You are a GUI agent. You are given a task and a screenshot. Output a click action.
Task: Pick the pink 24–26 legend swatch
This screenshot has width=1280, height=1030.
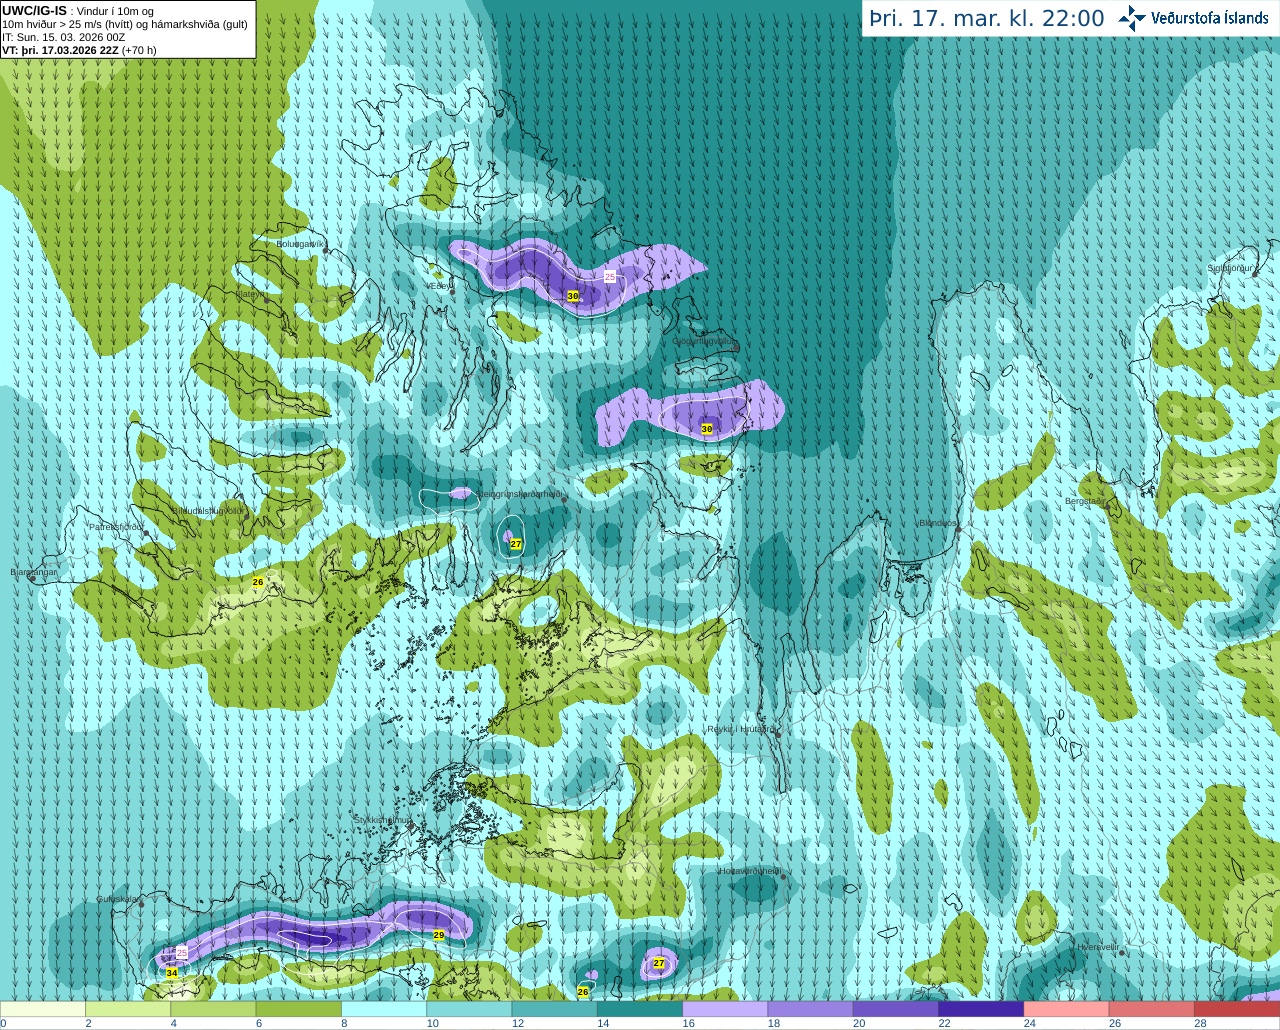[x=1066, y=1009]
